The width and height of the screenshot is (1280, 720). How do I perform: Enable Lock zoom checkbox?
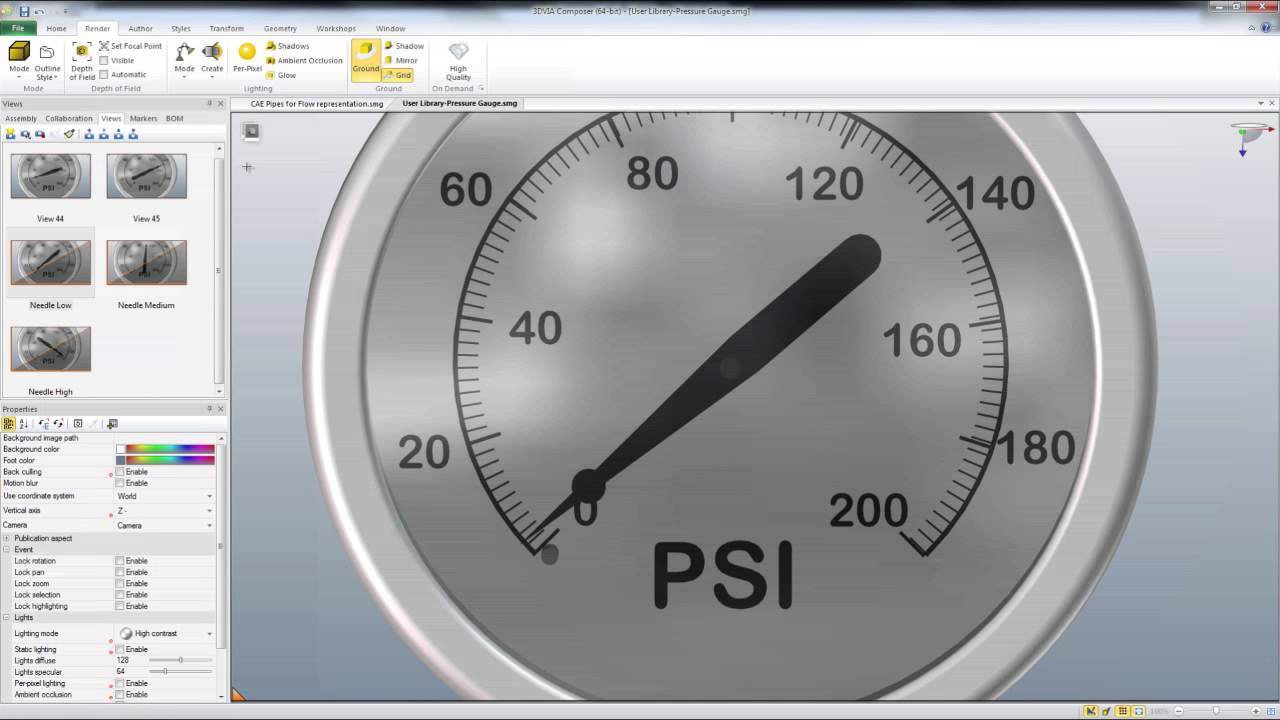coord(120,584)
